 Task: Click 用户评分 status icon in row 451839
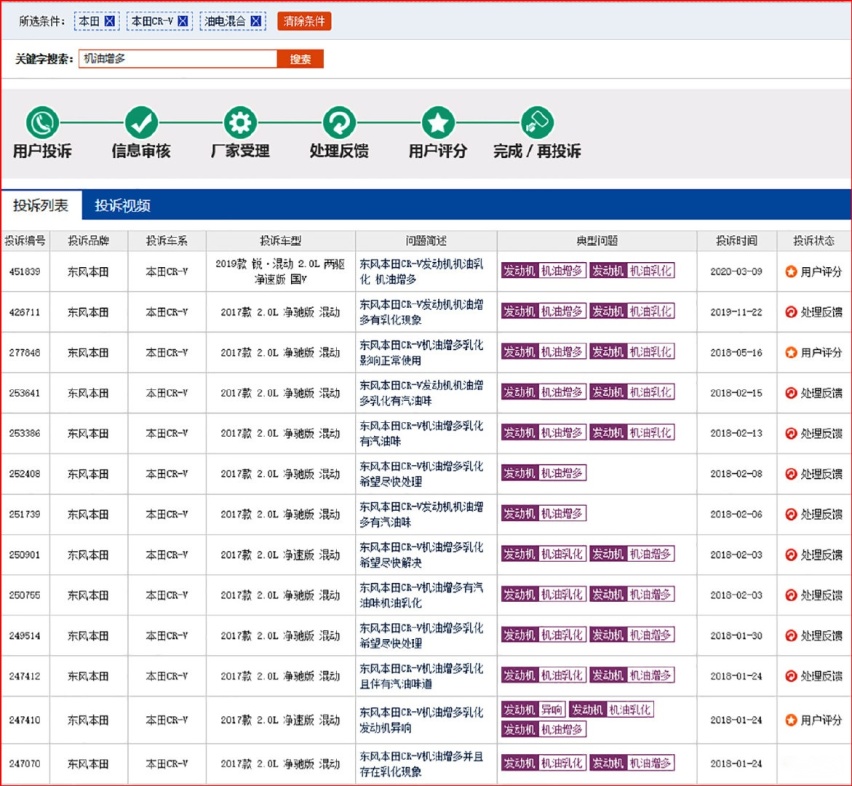(791, 272)
